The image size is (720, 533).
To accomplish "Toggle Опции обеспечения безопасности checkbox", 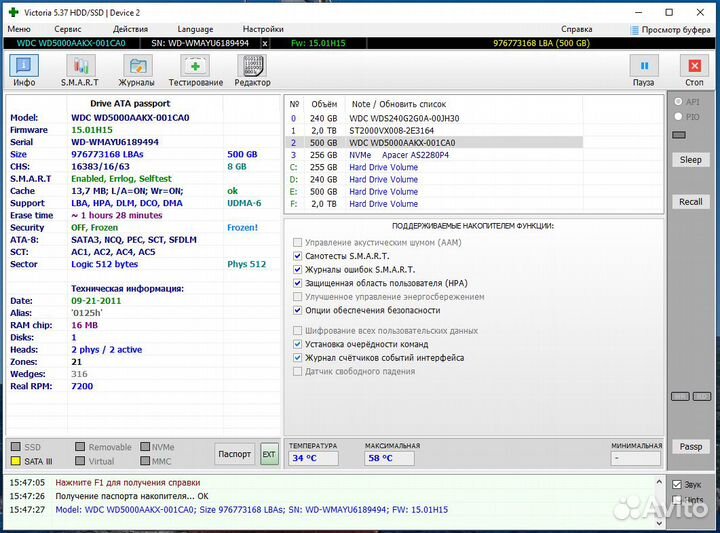I will 298,310.
